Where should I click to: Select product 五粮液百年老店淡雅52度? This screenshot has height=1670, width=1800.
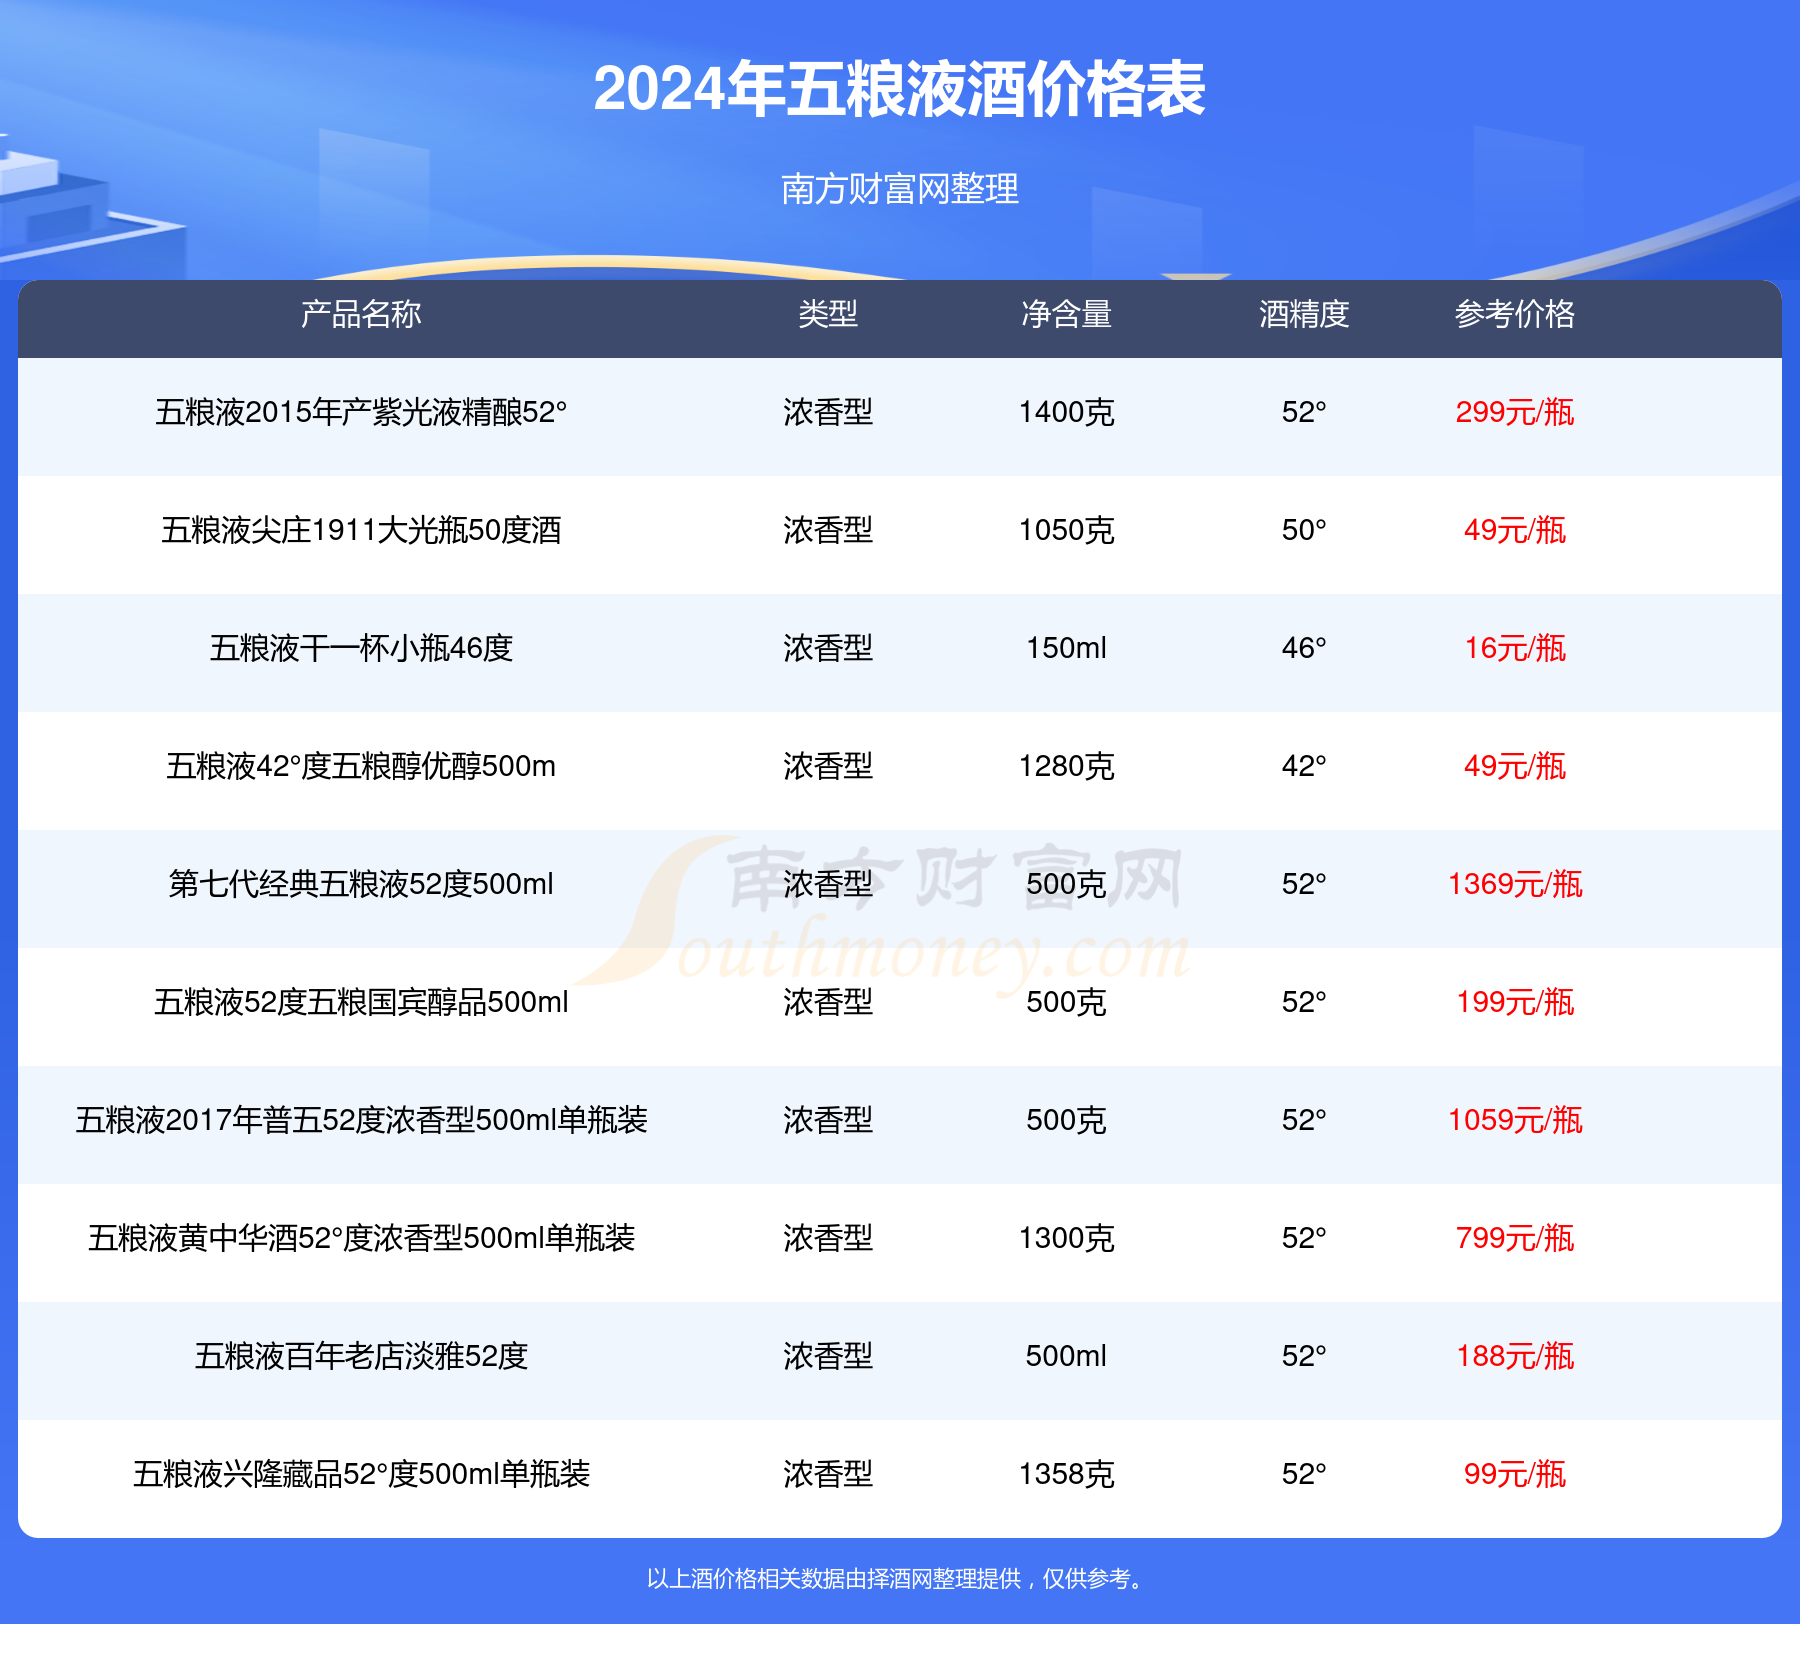361,1356
